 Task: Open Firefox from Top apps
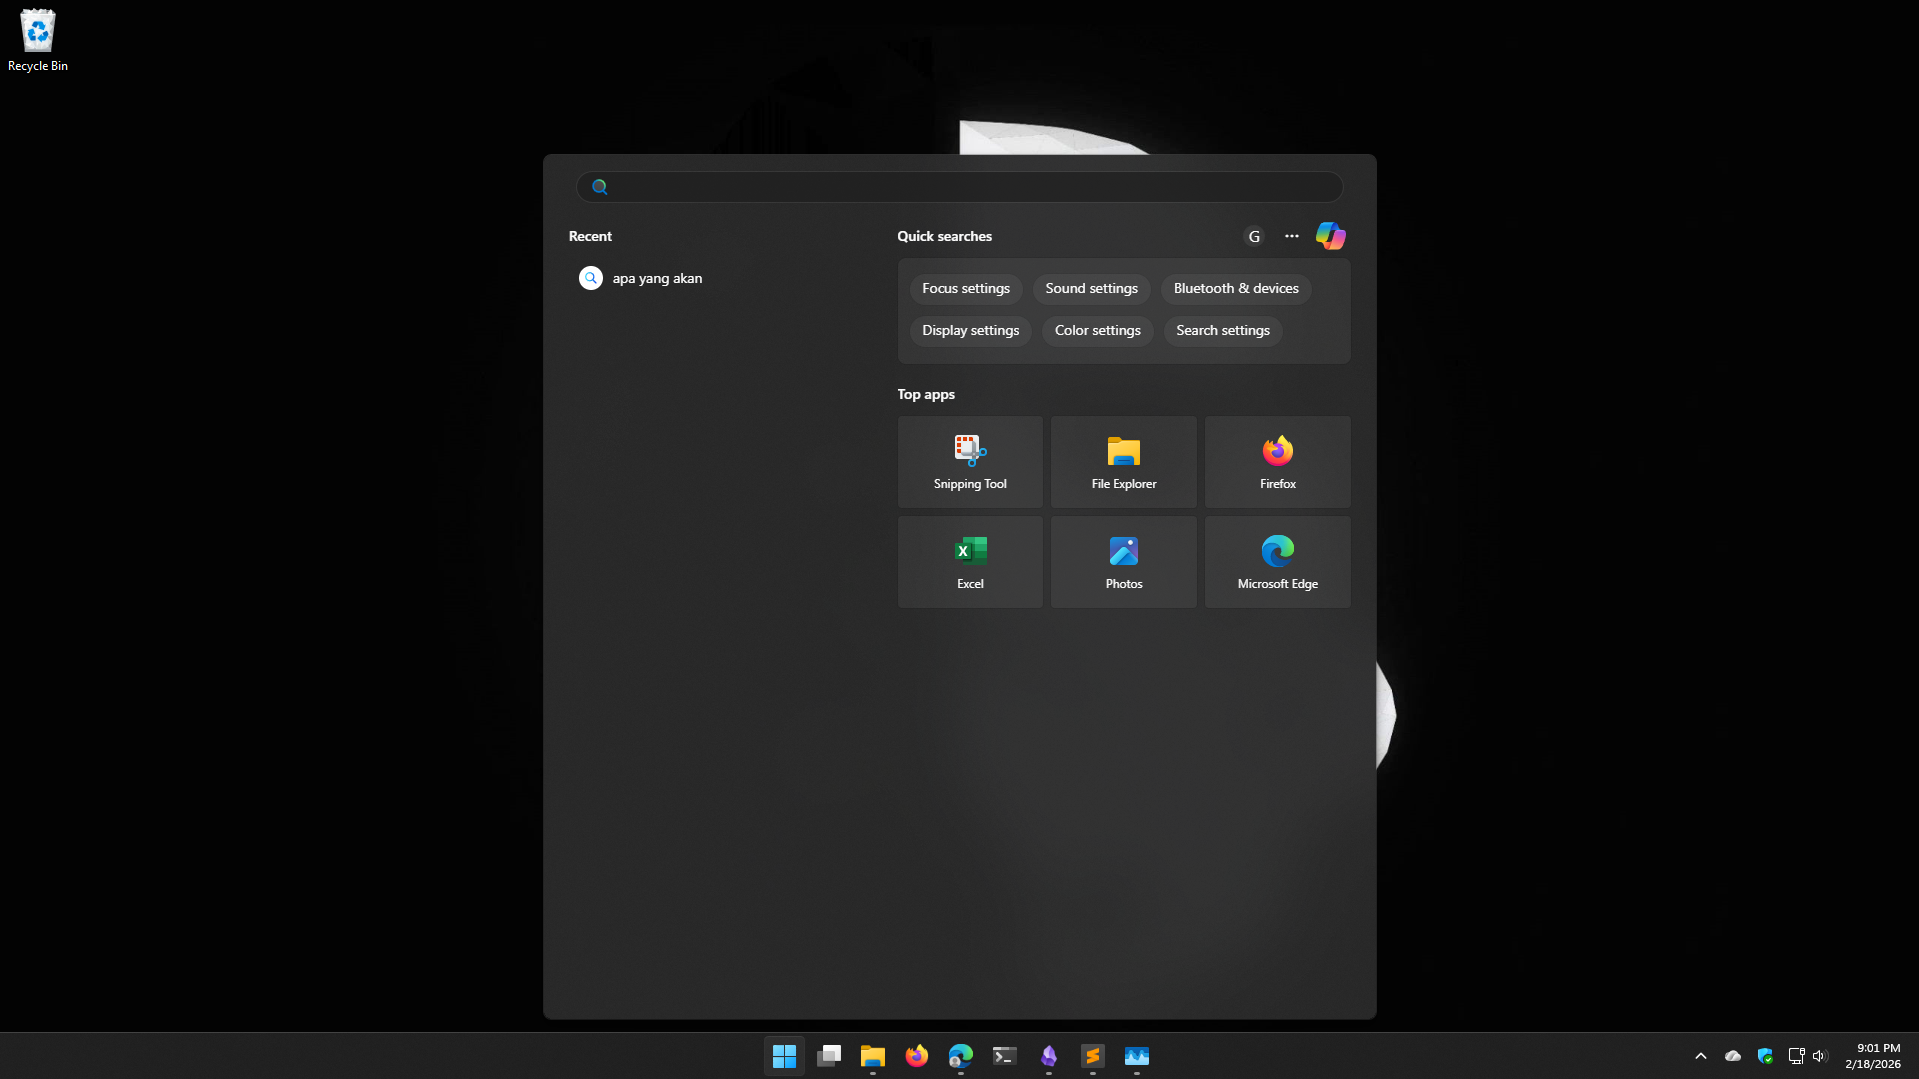(x=1277, y=462)
